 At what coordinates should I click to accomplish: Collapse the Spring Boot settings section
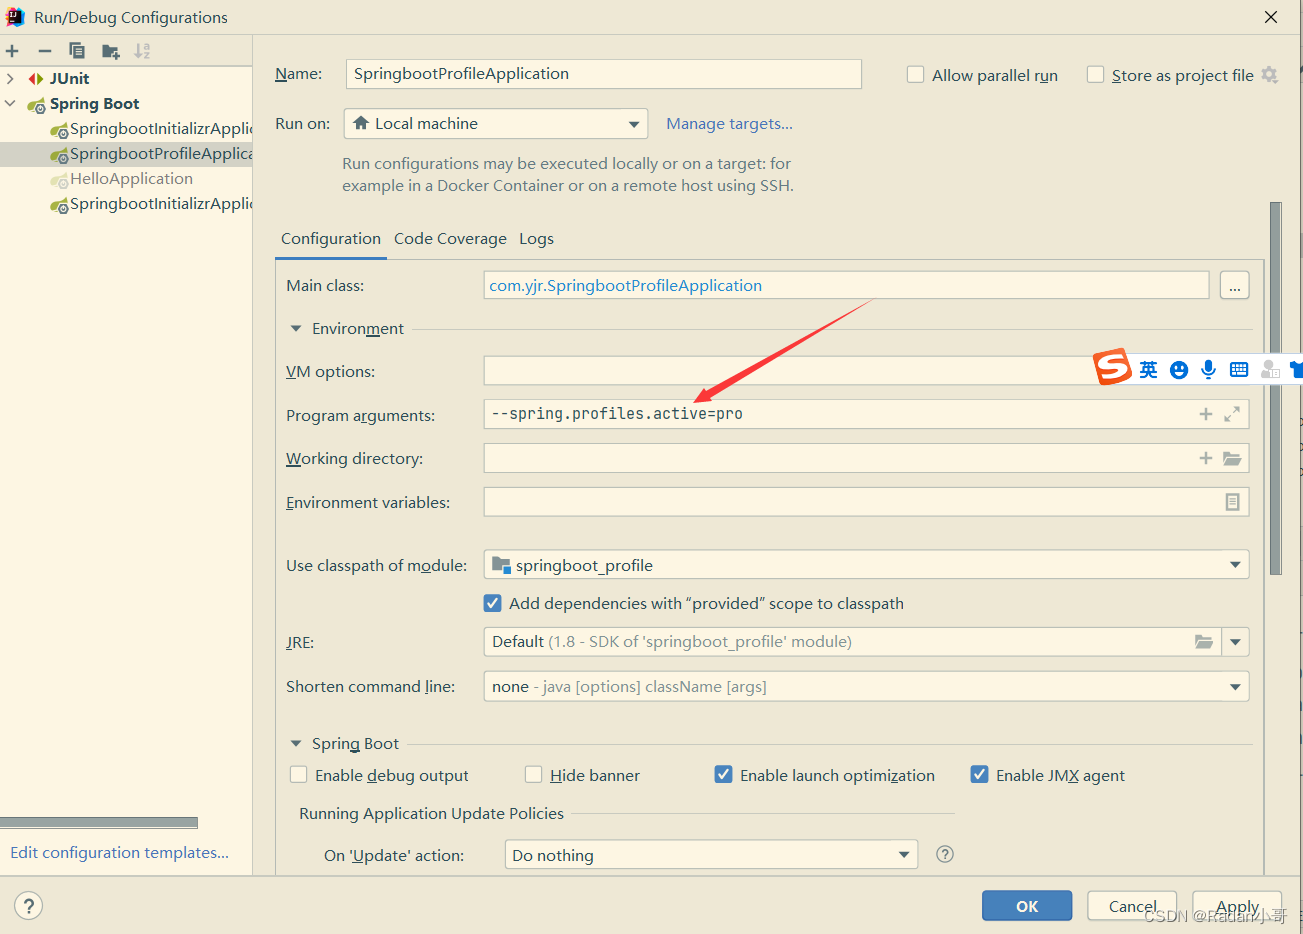pyautogui.click(x=296, y=744)
